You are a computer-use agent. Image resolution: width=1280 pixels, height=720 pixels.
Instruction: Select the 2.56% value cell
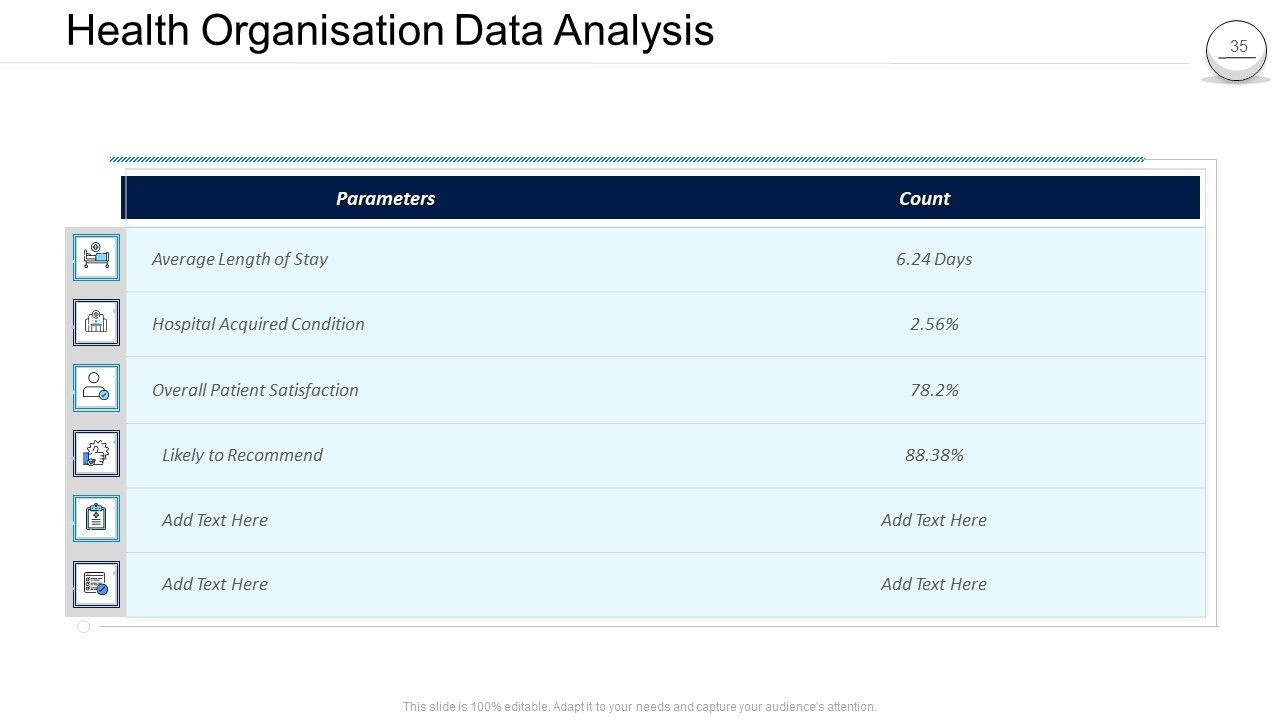click(934, 324)
